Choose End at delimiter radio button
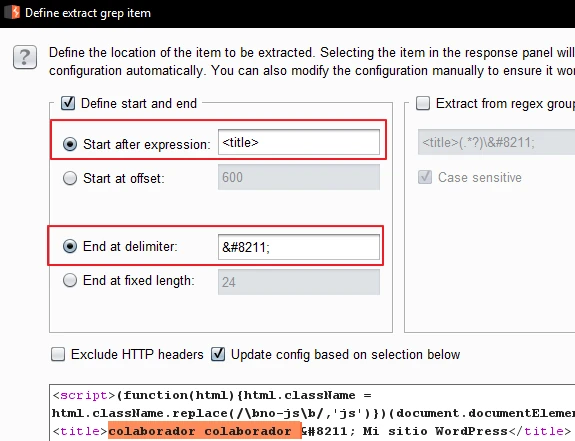 tap(70, 246)
